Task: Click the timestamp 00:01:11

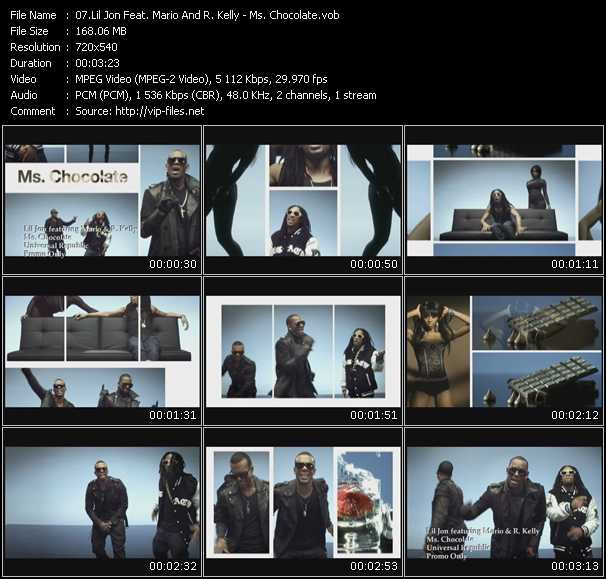Action: pyautogui.click(x=575, y=264)
